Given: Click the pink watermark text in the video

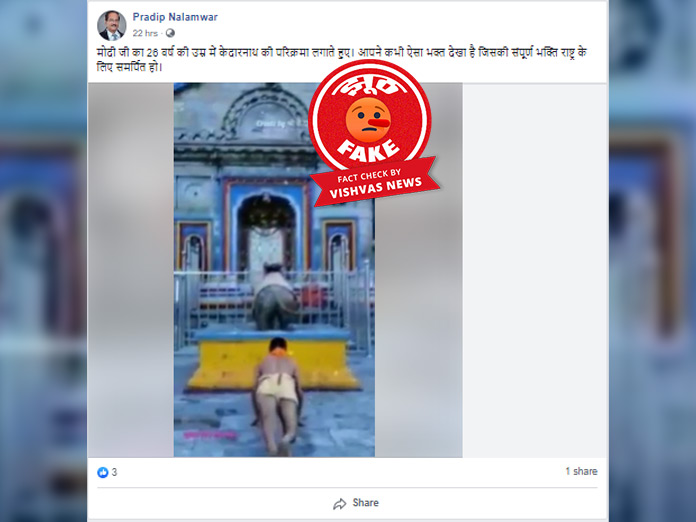Looking at the screenshot, I should click(210, 435).
